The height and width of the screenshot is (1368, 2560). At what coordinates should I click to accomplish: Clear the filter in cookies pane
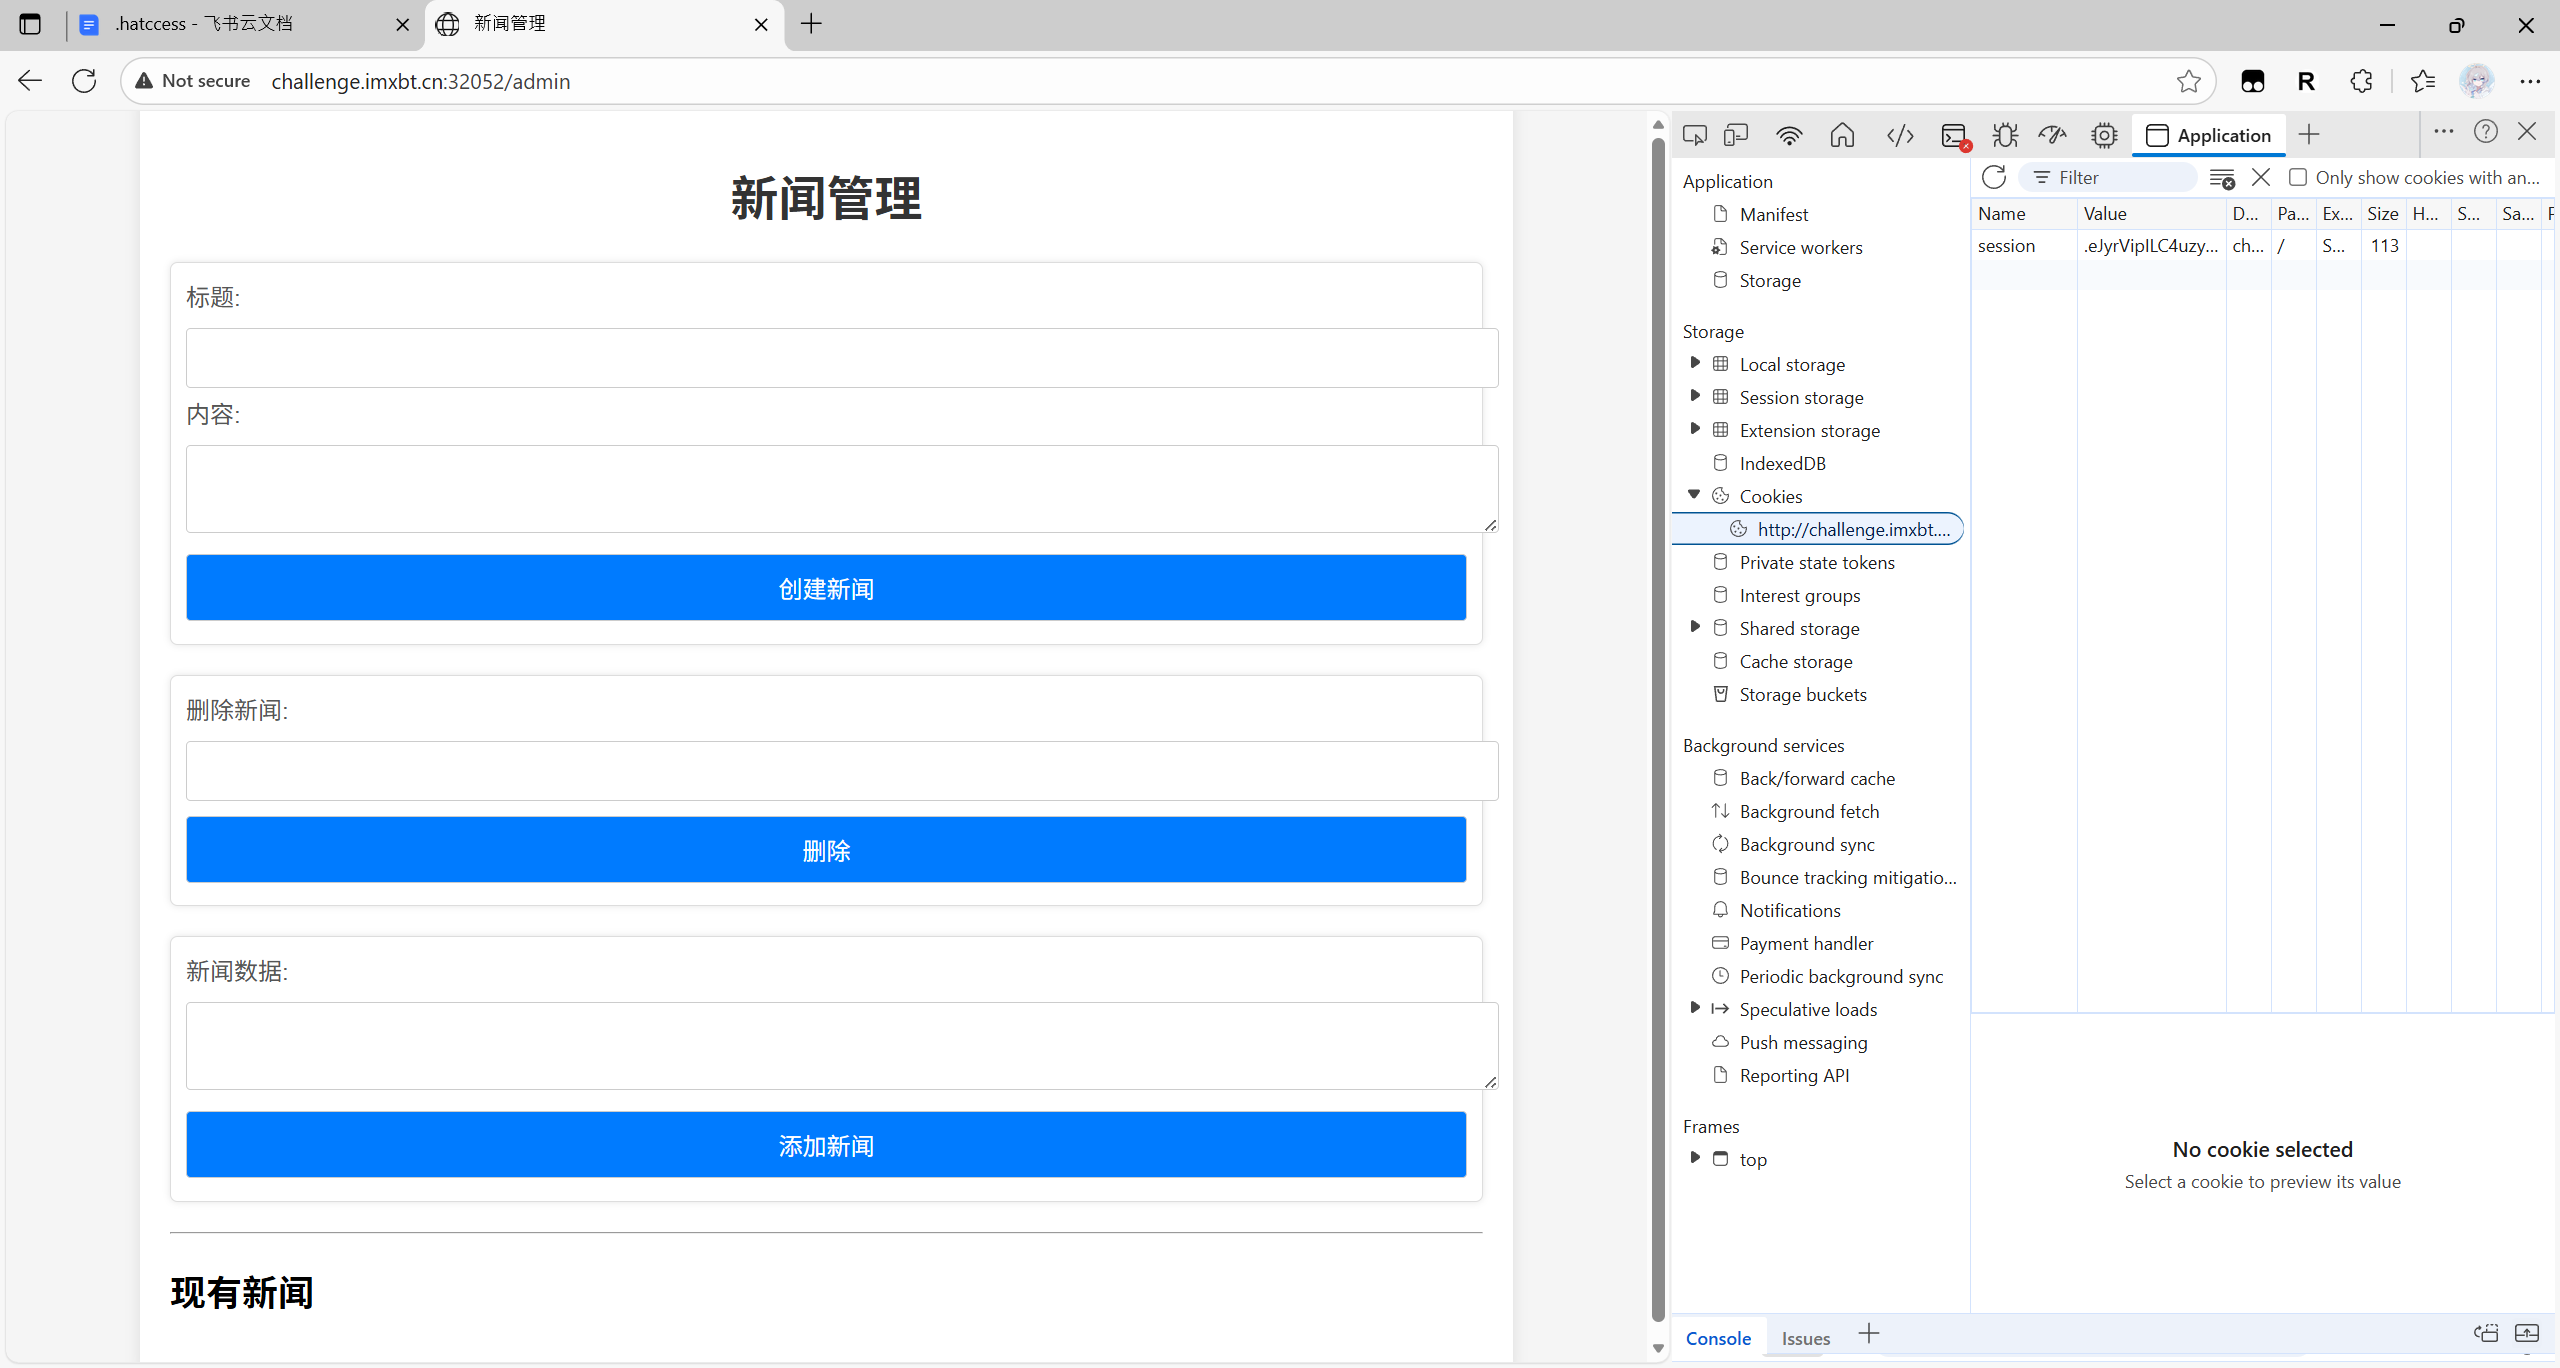point(2221,177)
